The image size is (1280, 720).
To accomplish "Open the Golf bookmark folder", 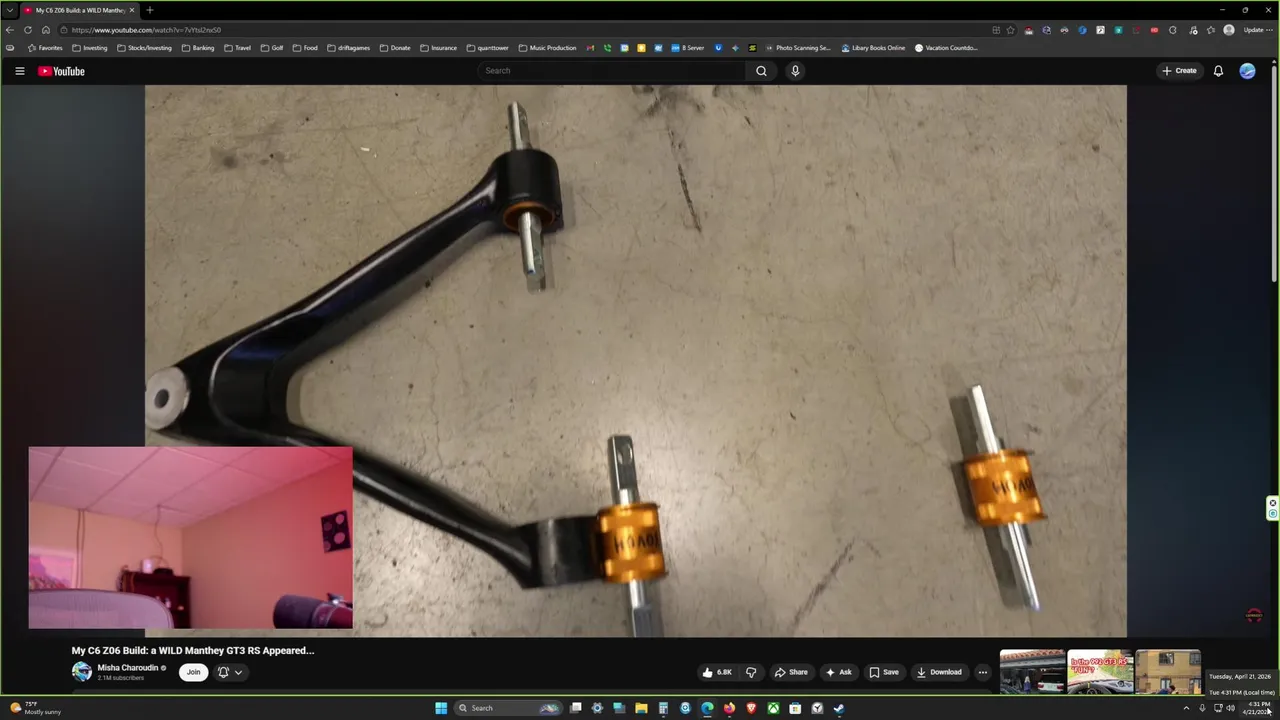I will tap(271, 48).
